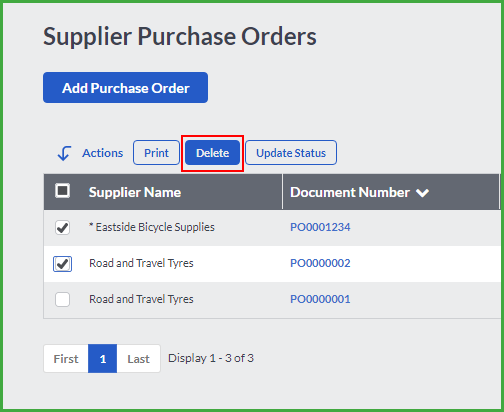Viewport: 504px width, 412px height.
Task: Click the Actions label
Action: coord(103,153)
